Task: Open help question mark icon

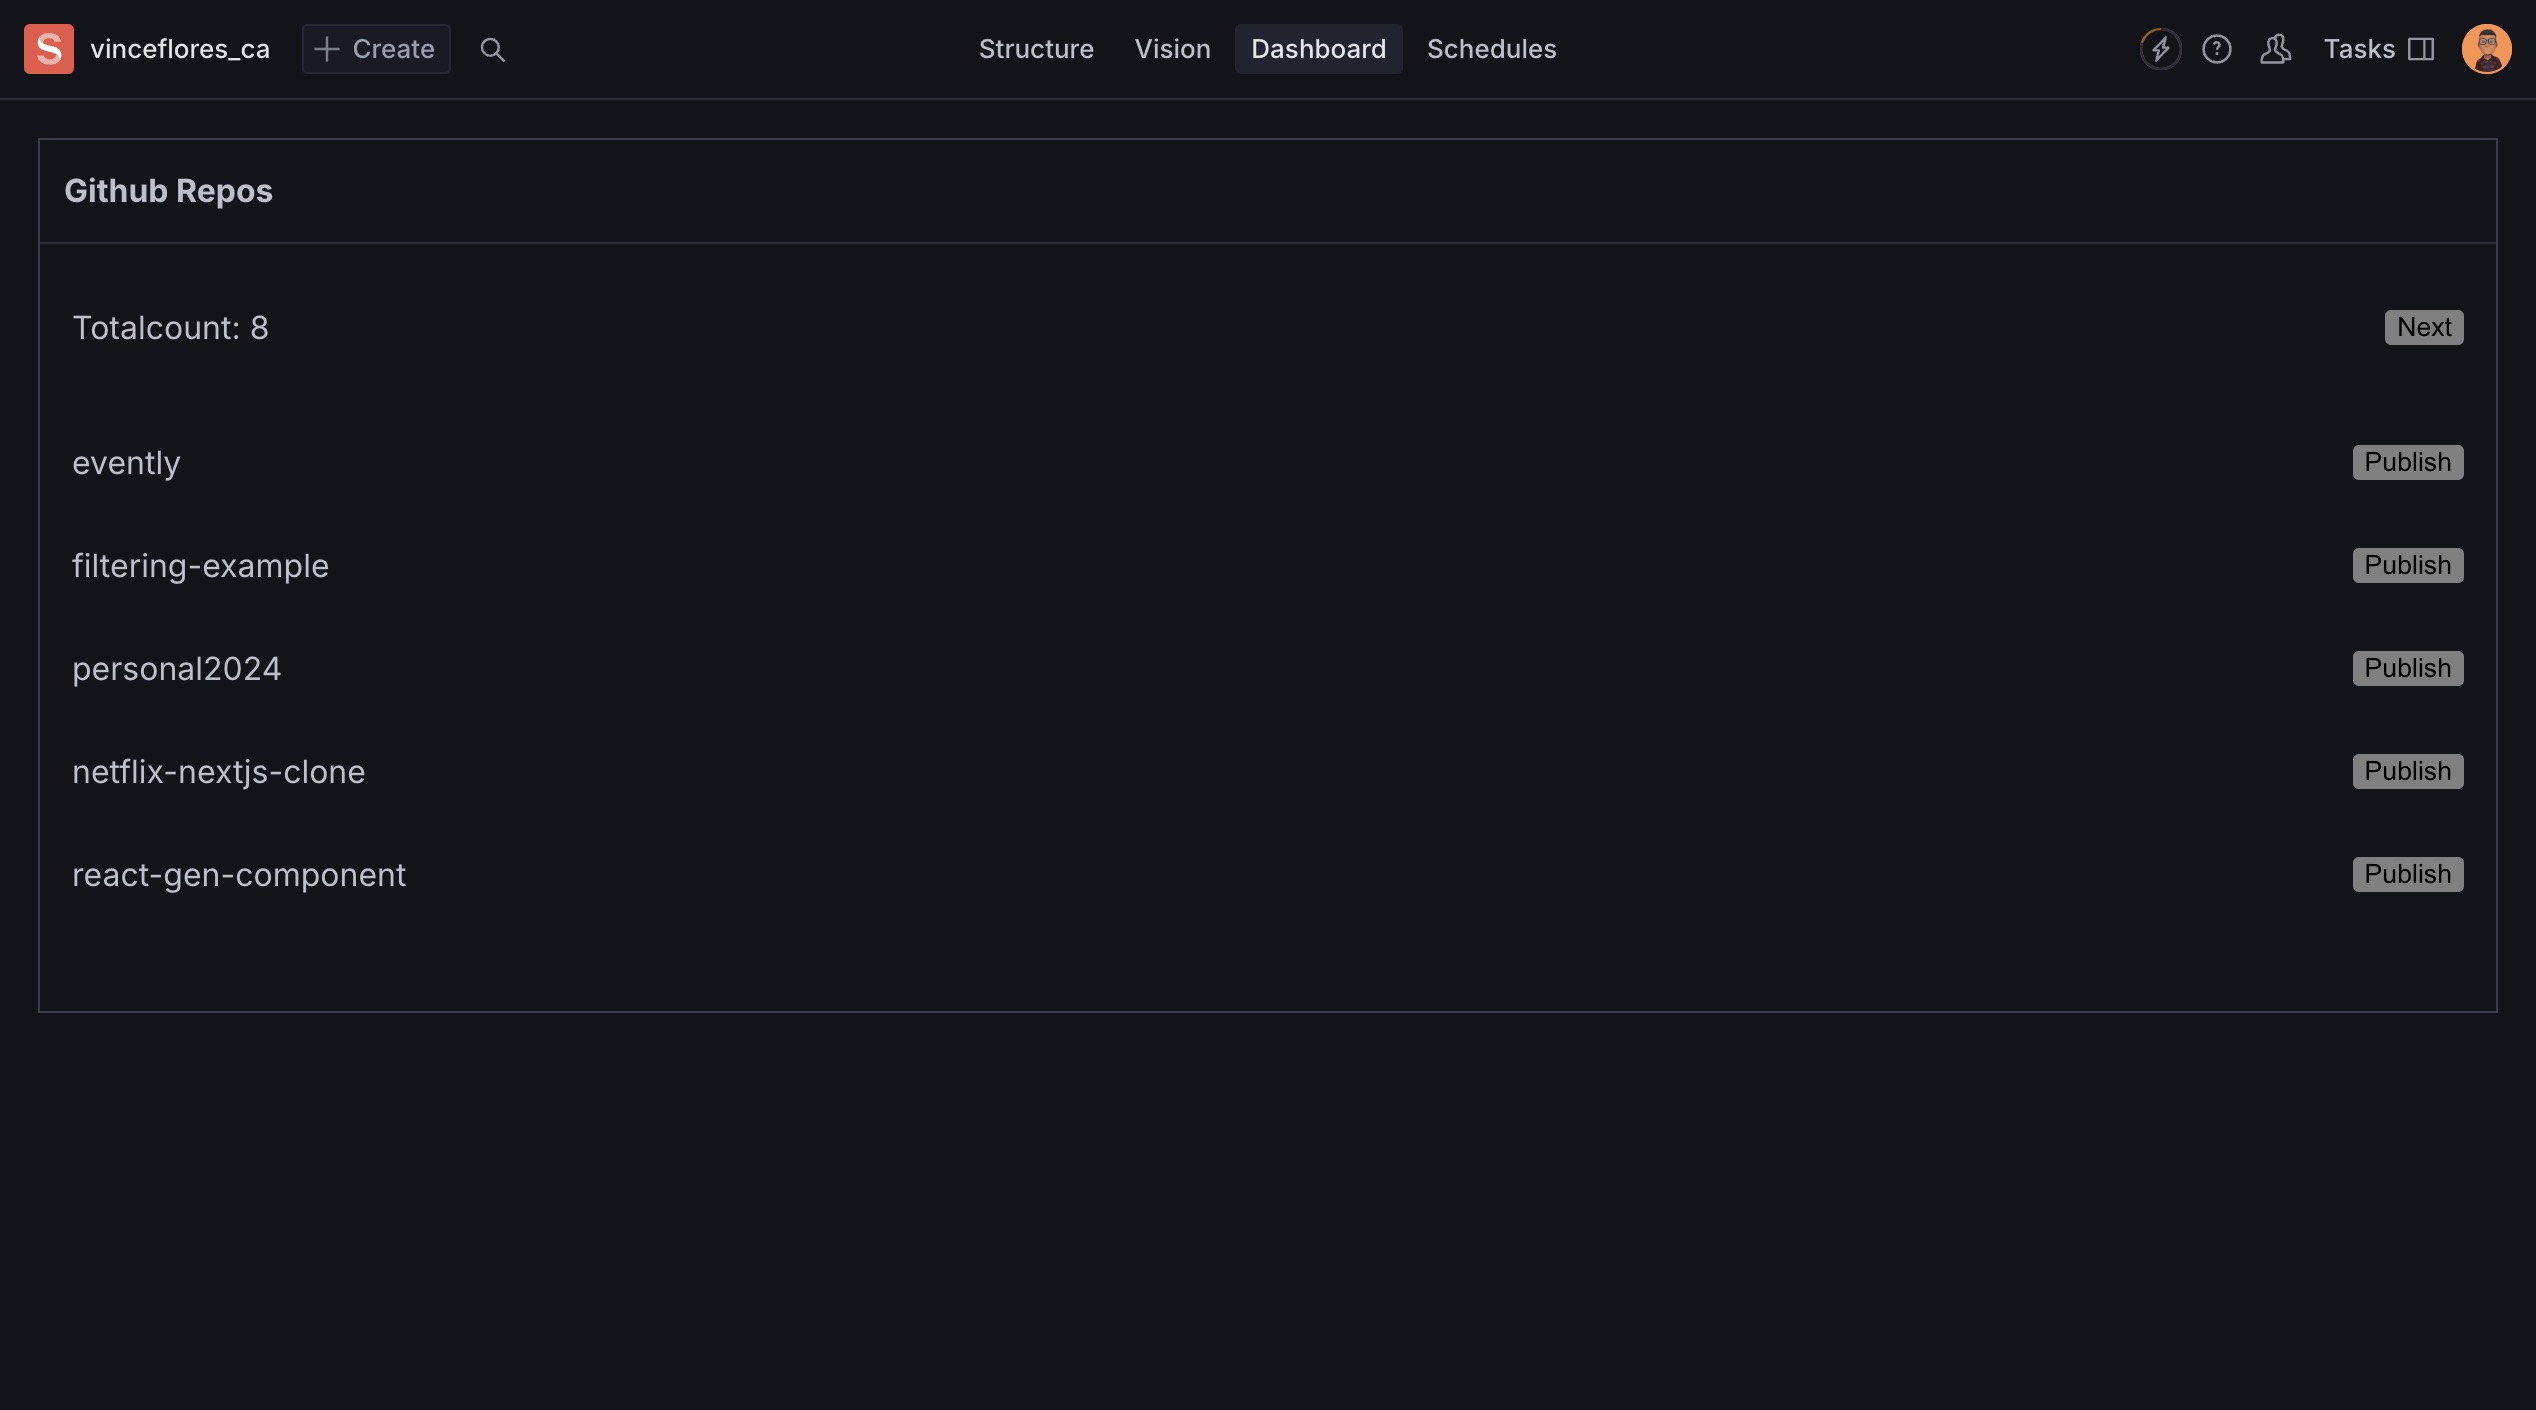Action: tap(2216, 49)
